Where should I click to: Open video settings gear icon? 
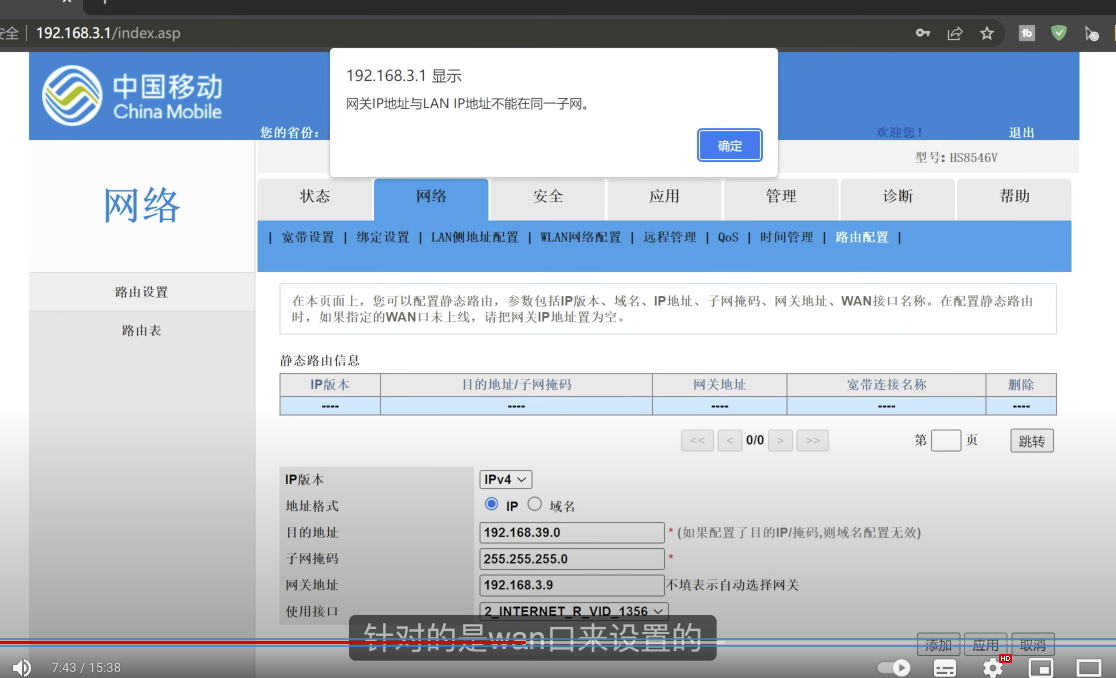pyautogui.click(x=992, y=667)
